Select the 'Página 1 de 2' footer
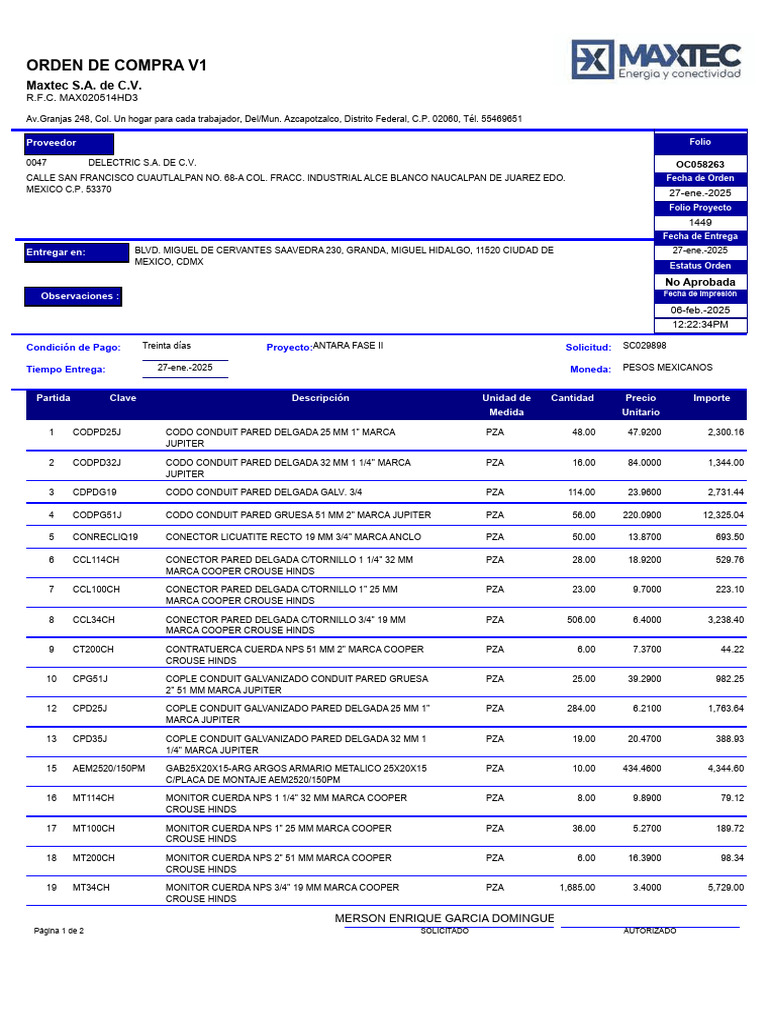768x1024 pixels. pos(59,931)
